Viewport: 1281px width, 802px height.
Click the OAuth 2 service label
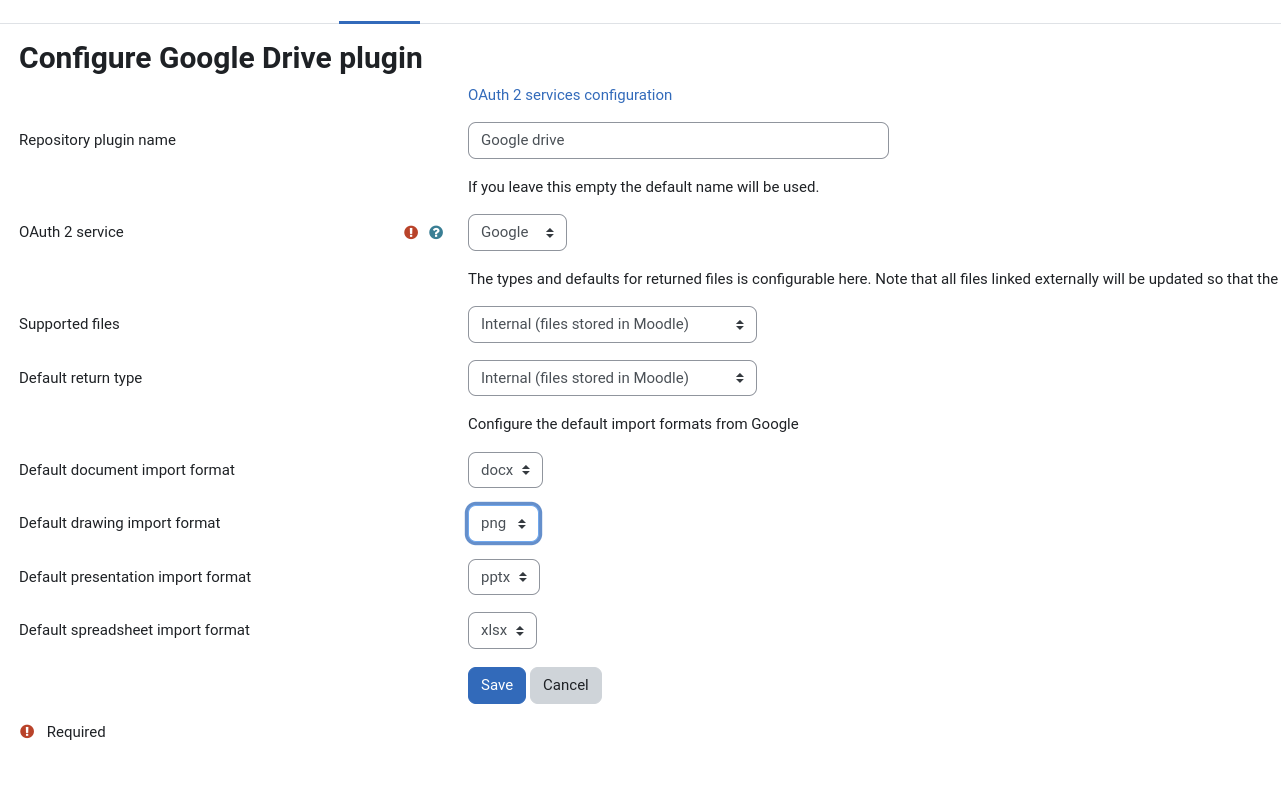(71, 232)
